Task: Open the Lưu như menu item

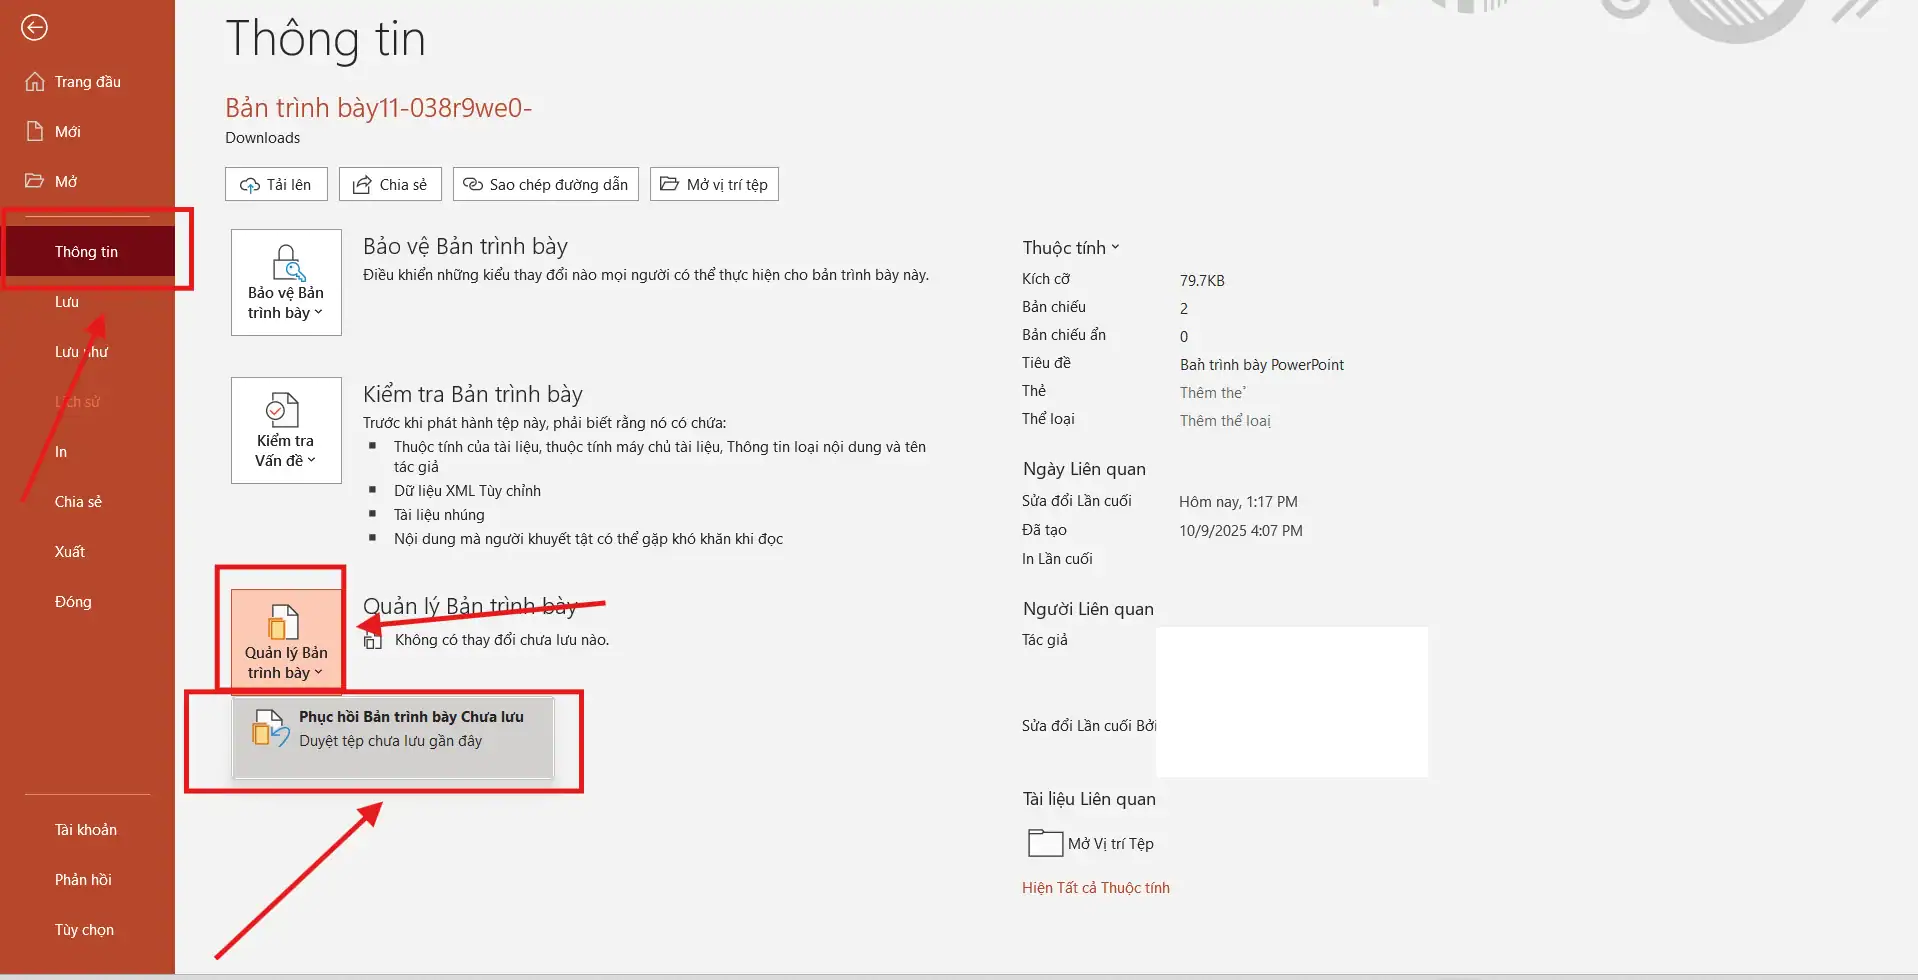Action: (x=81, y=352)
